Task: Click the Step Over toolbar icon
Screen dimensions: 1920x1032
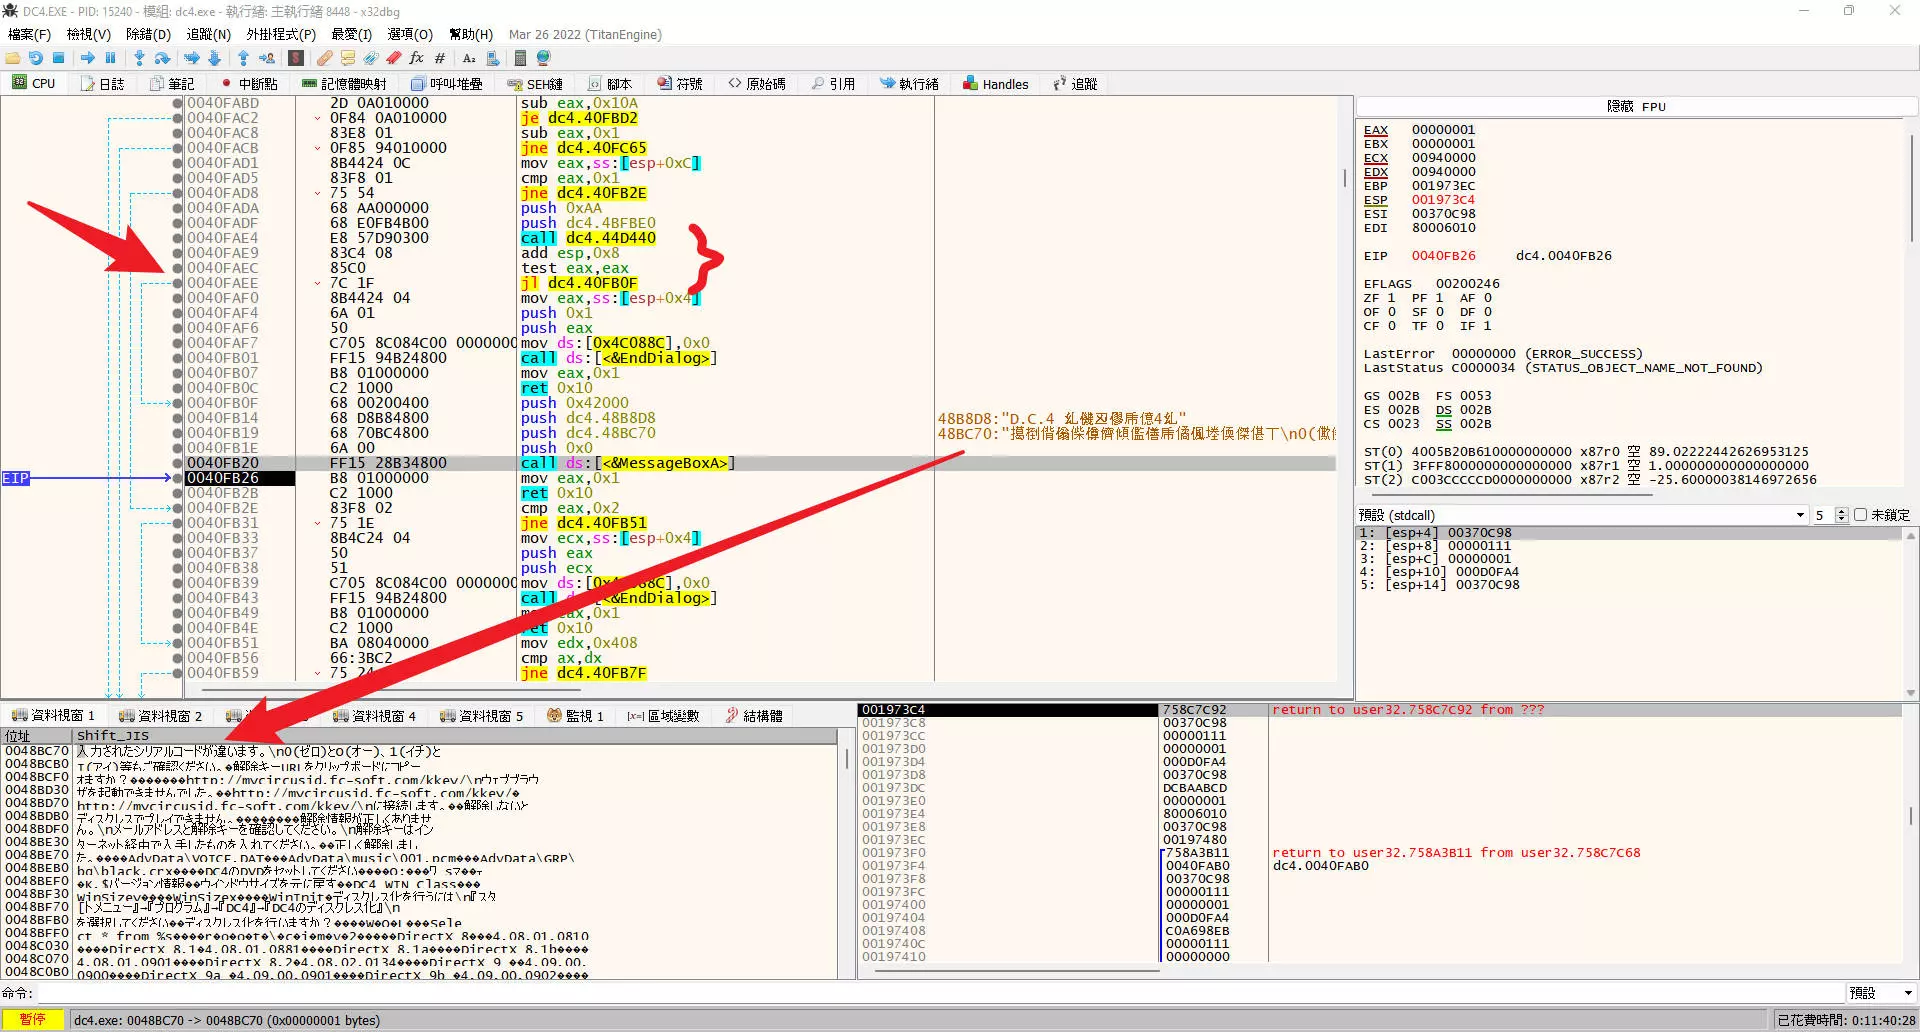Action: (x=163, y=58)
